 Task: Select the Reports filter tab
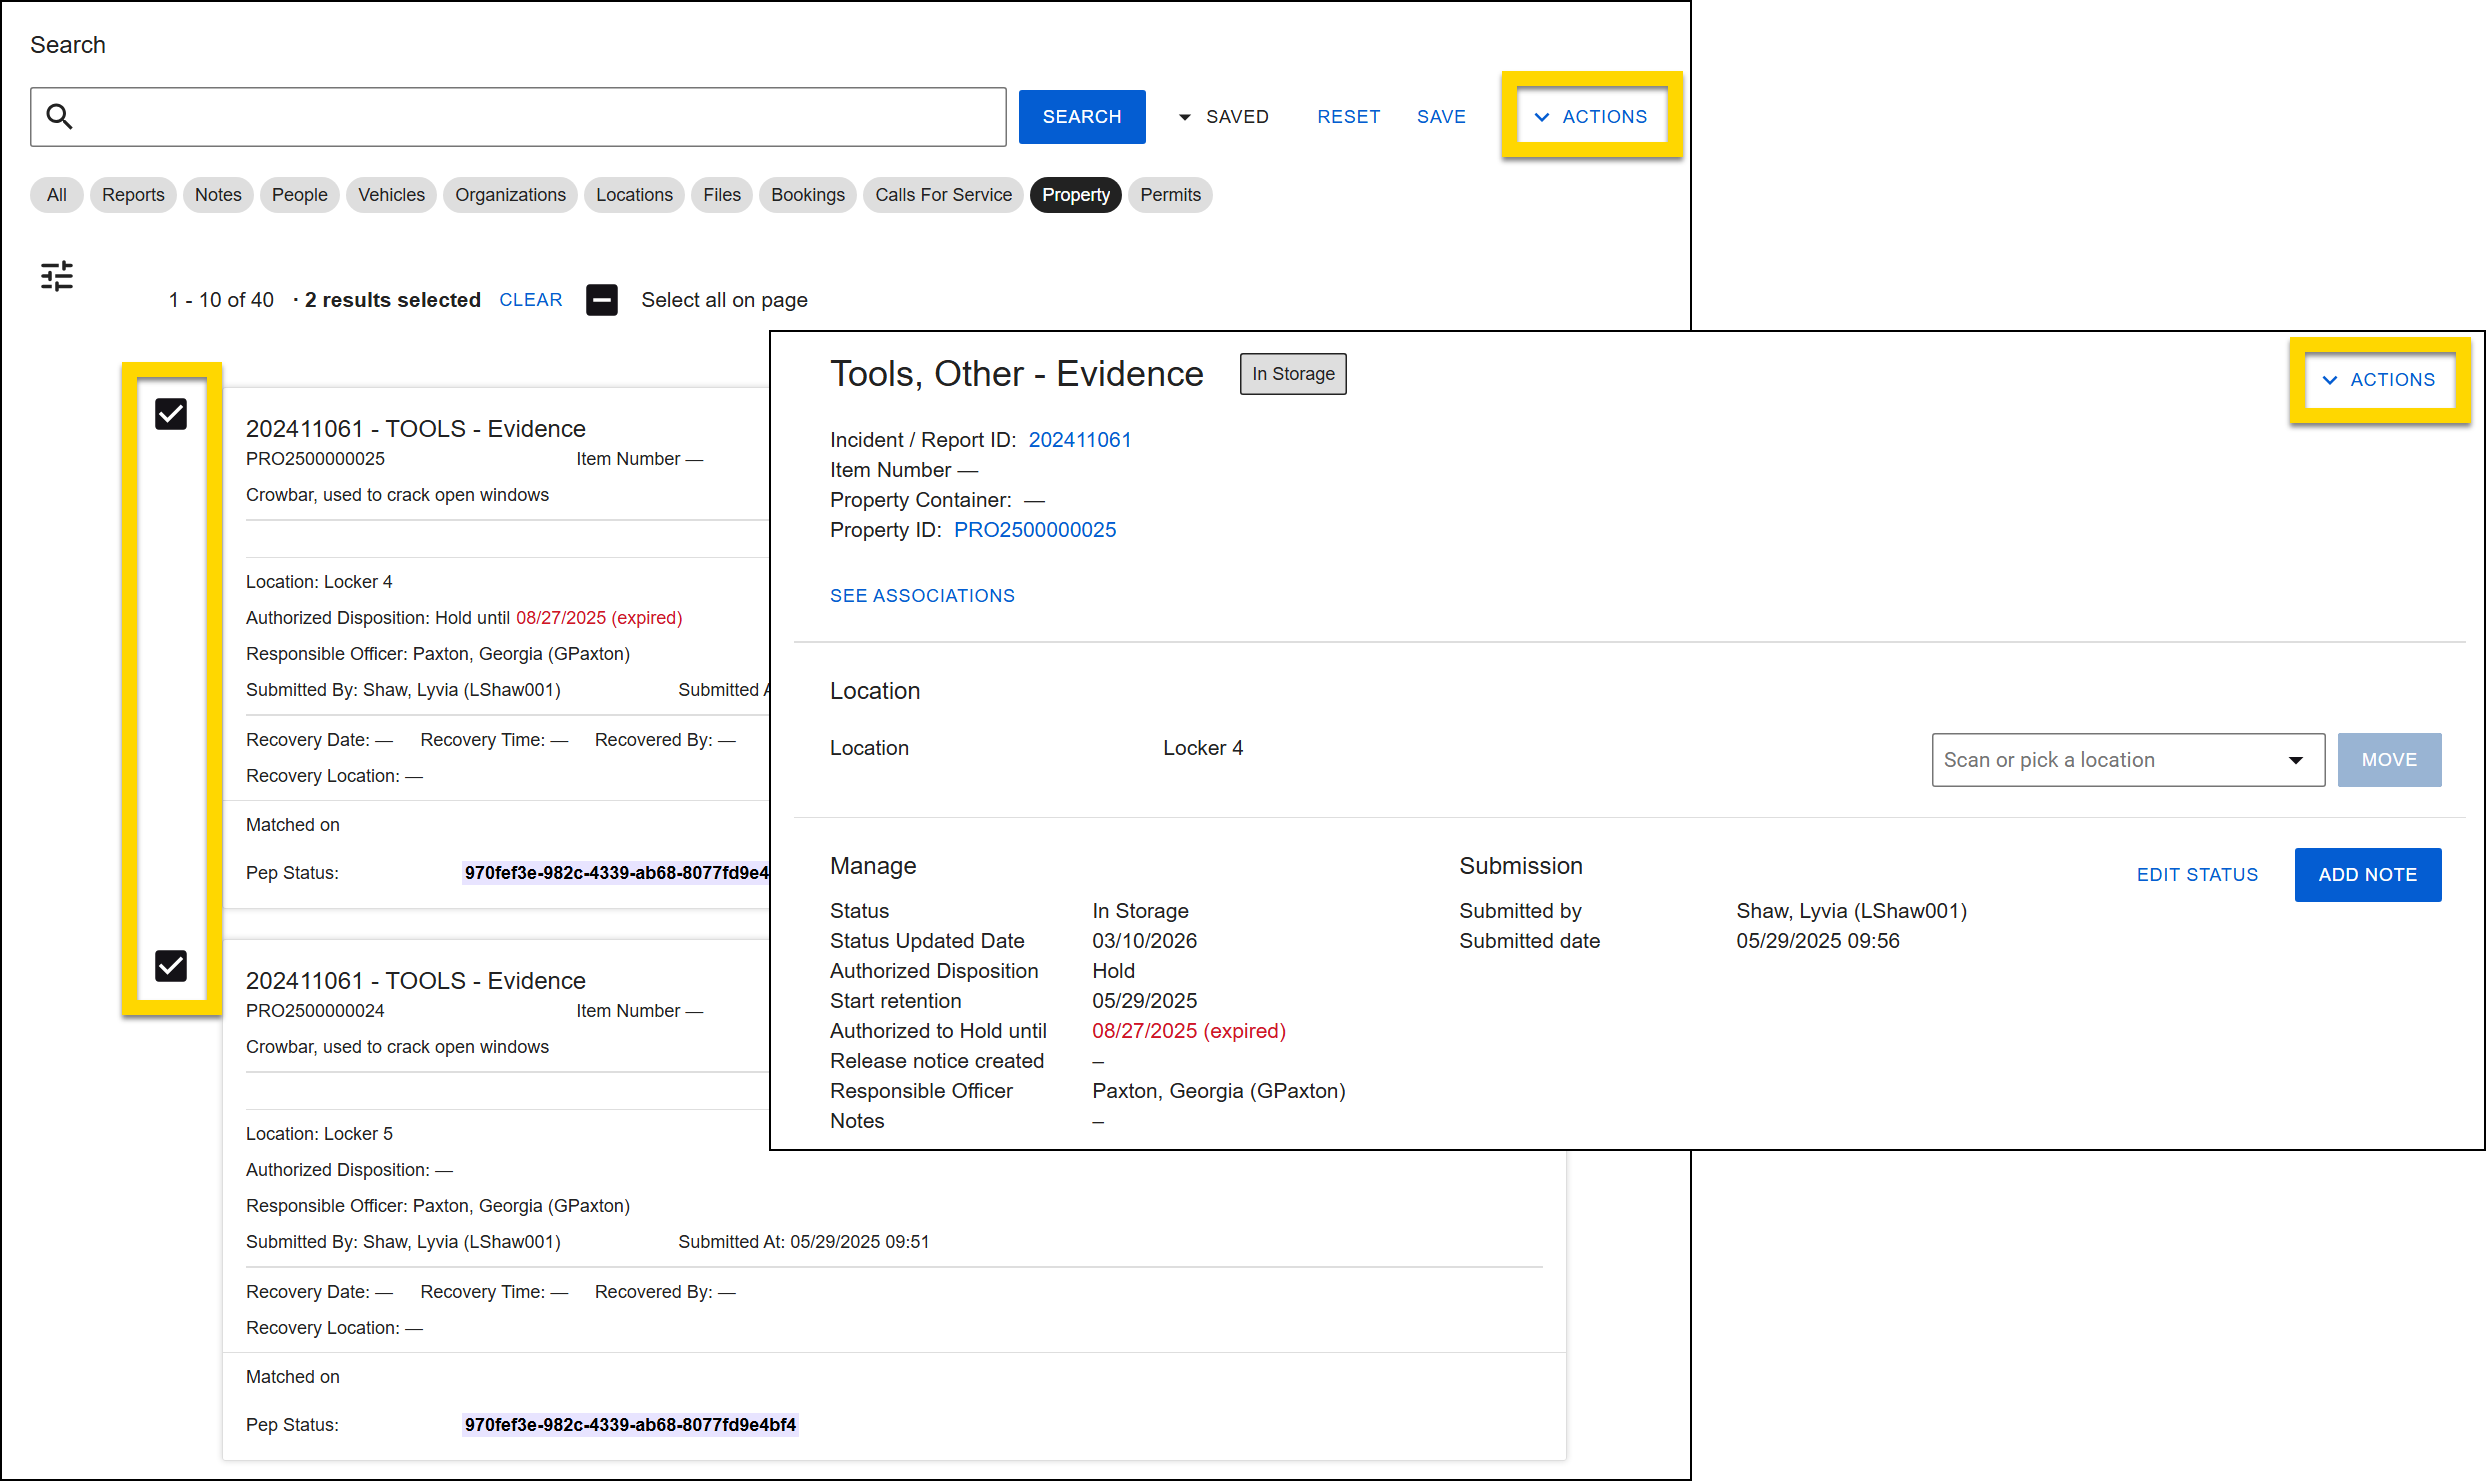[133, 195]
